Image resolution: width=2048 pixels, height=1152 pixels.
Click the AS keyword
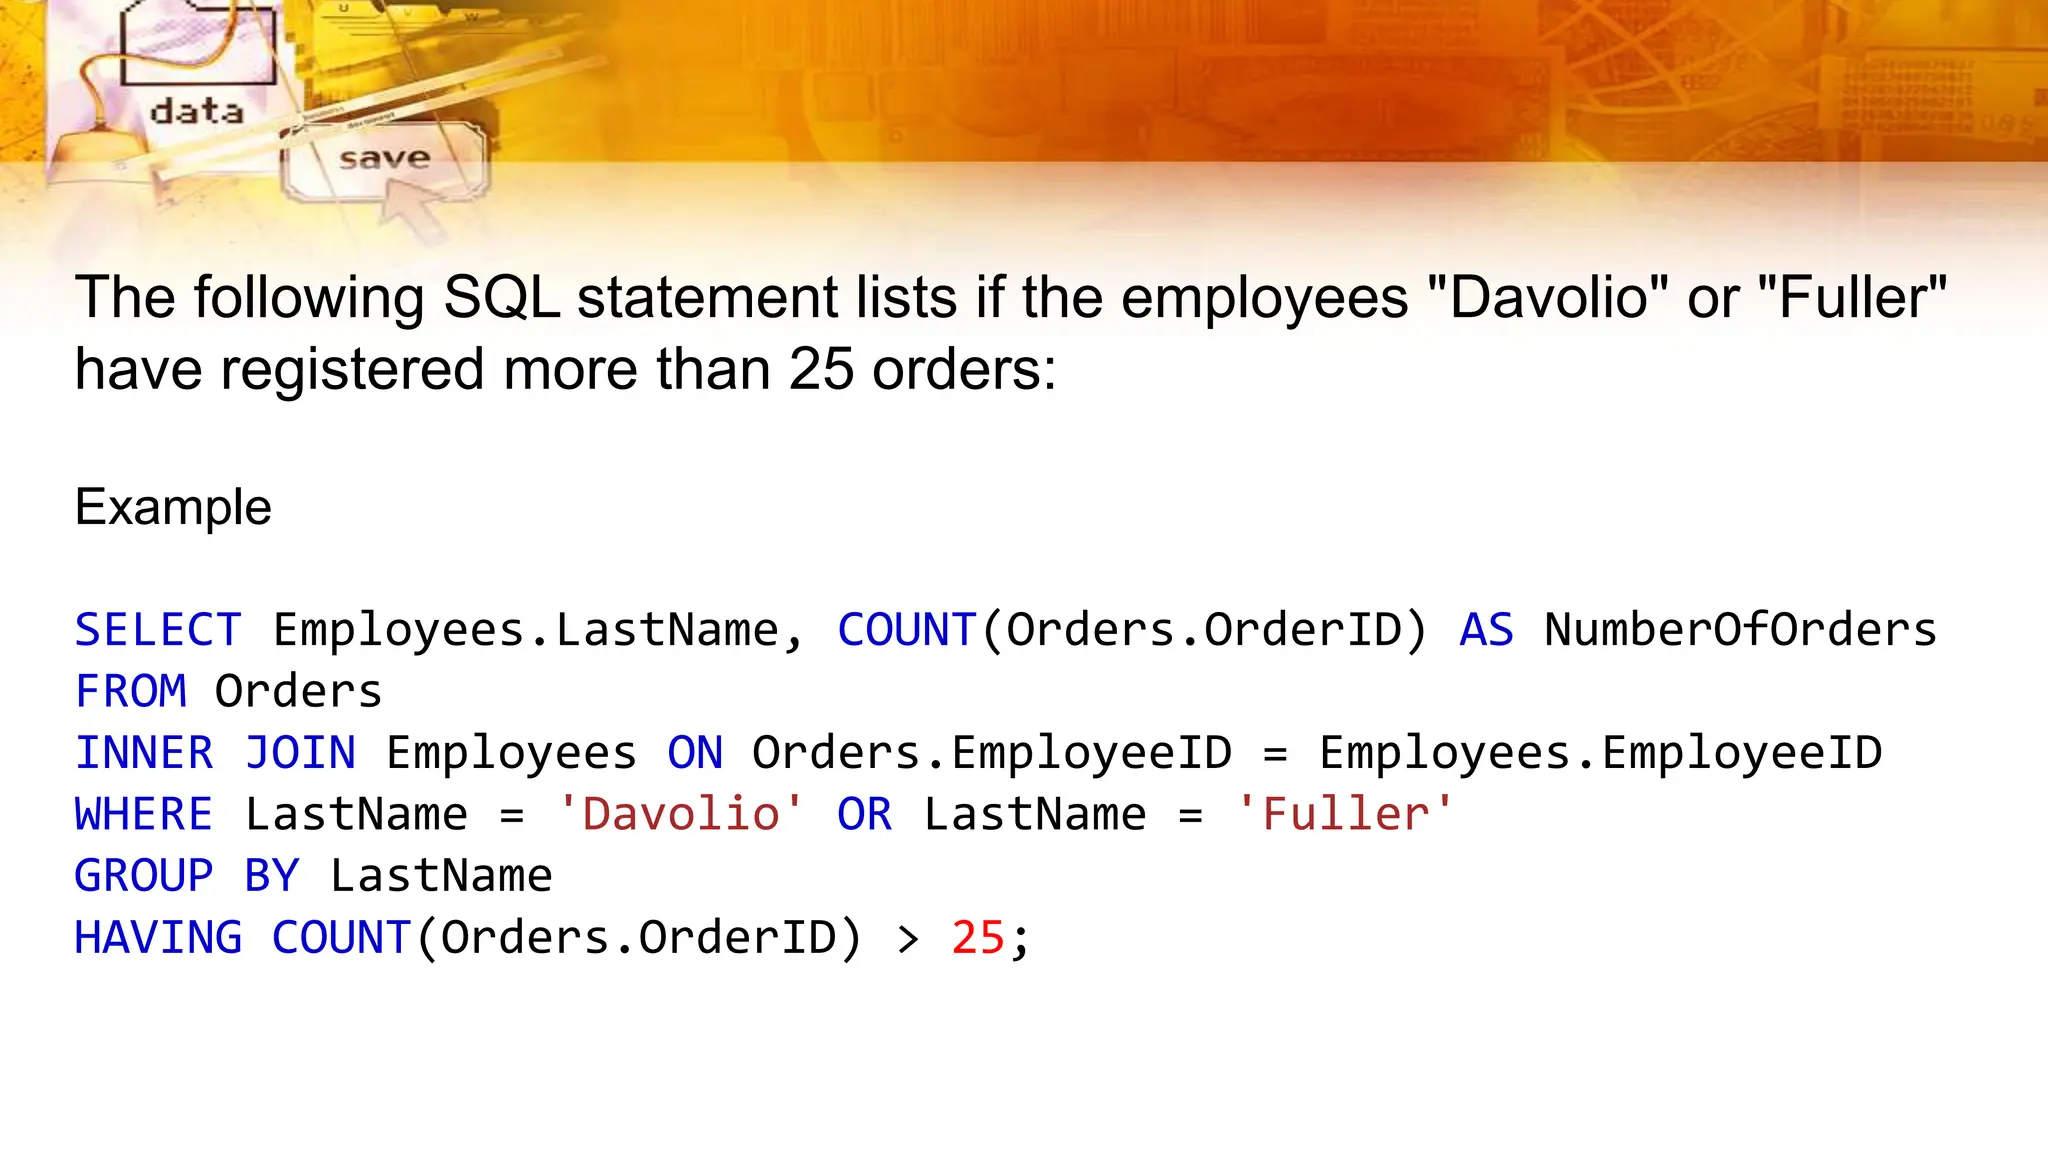1486,630
